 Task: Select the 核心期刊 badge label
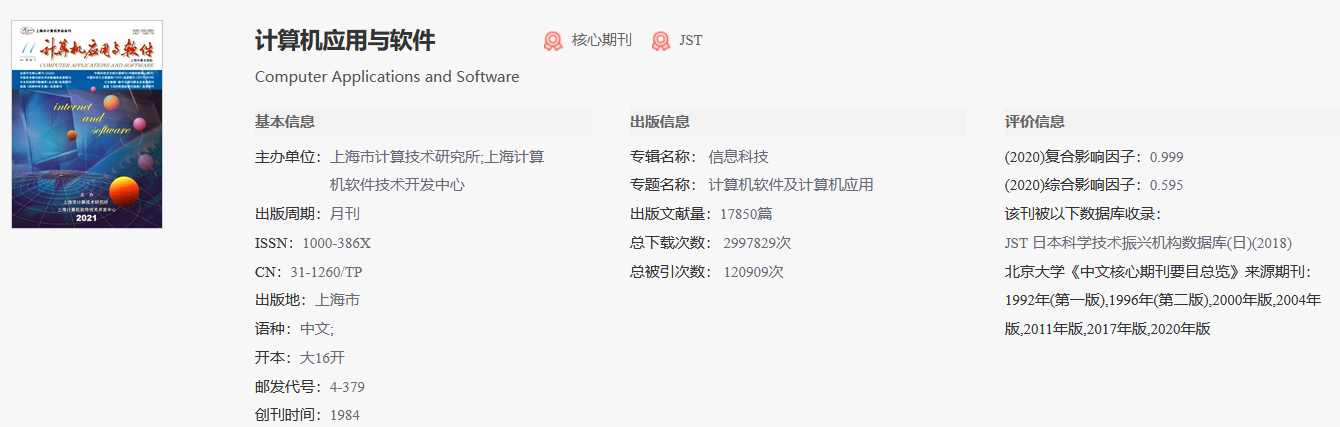pos(602,41)
